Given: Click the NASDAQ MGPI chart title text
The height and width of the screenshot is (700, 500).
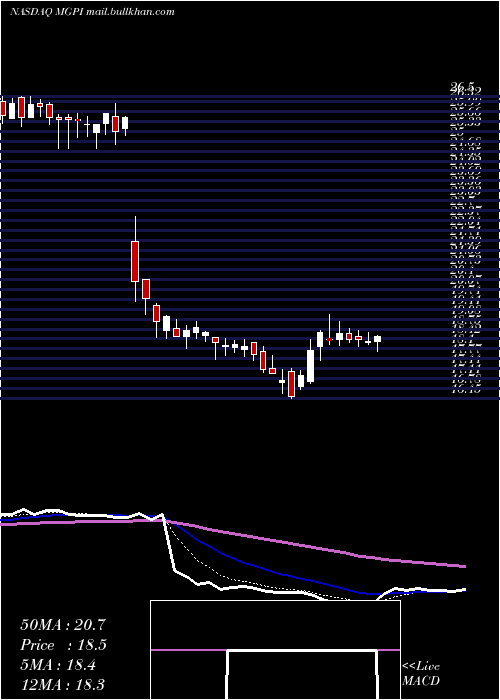Looking at the screenshot, I should tap(92, 12).
